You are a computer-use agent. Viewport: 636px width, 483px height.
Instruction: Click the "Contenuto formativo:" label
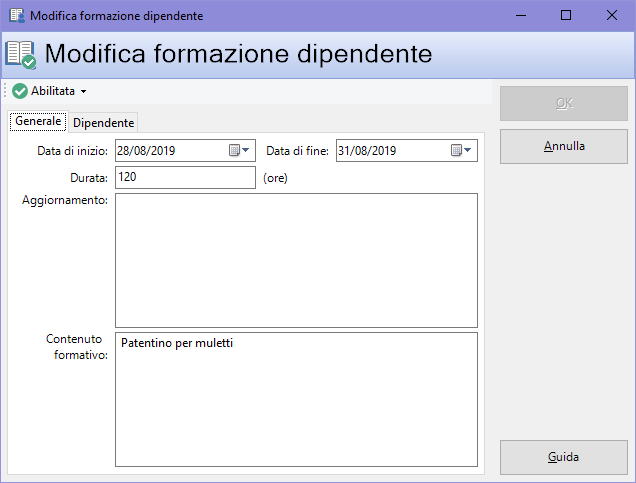pyautogui.click(x=77, y=347)
